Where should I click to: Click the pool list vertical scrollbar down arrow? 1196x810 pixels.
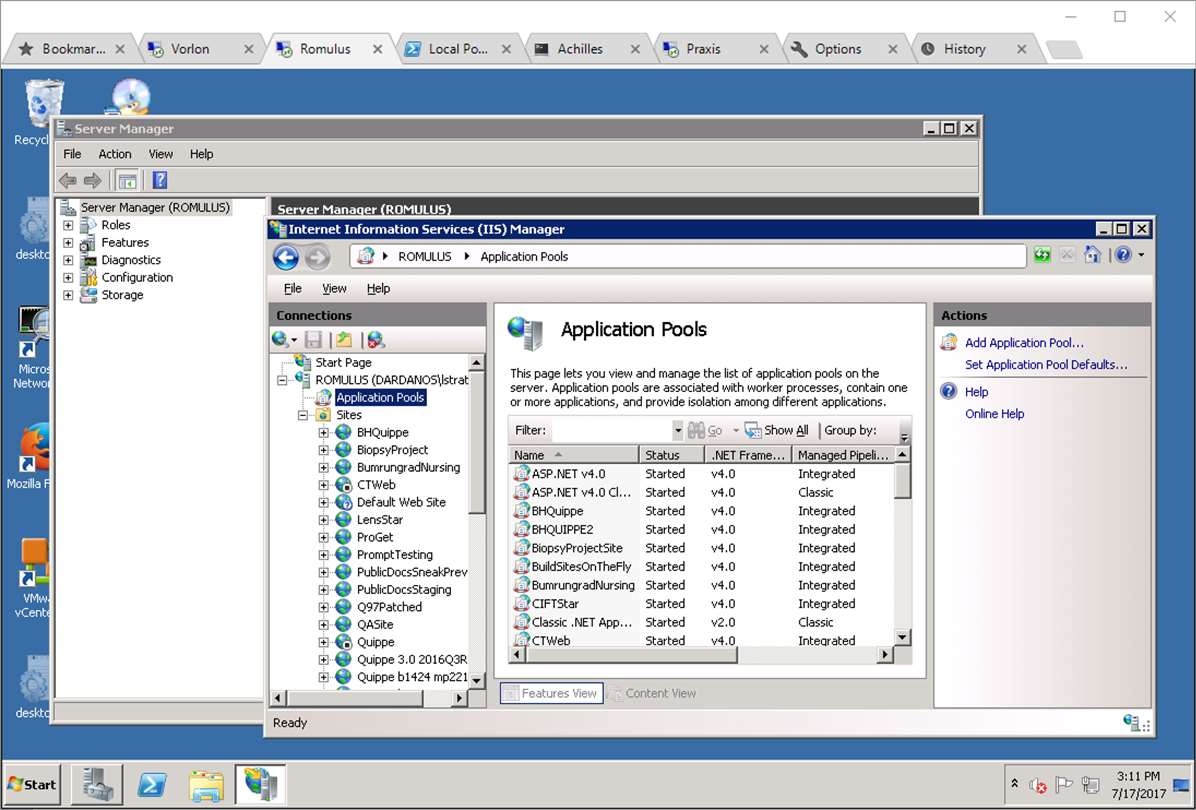coord(902,637)
